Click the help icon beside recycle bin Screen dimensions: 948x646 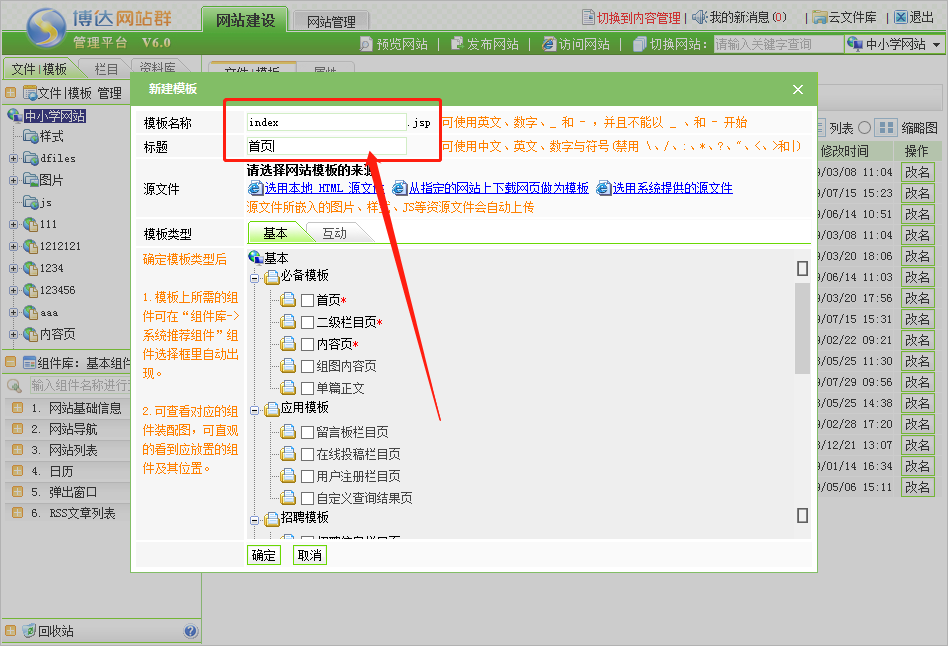coord(190,631)
